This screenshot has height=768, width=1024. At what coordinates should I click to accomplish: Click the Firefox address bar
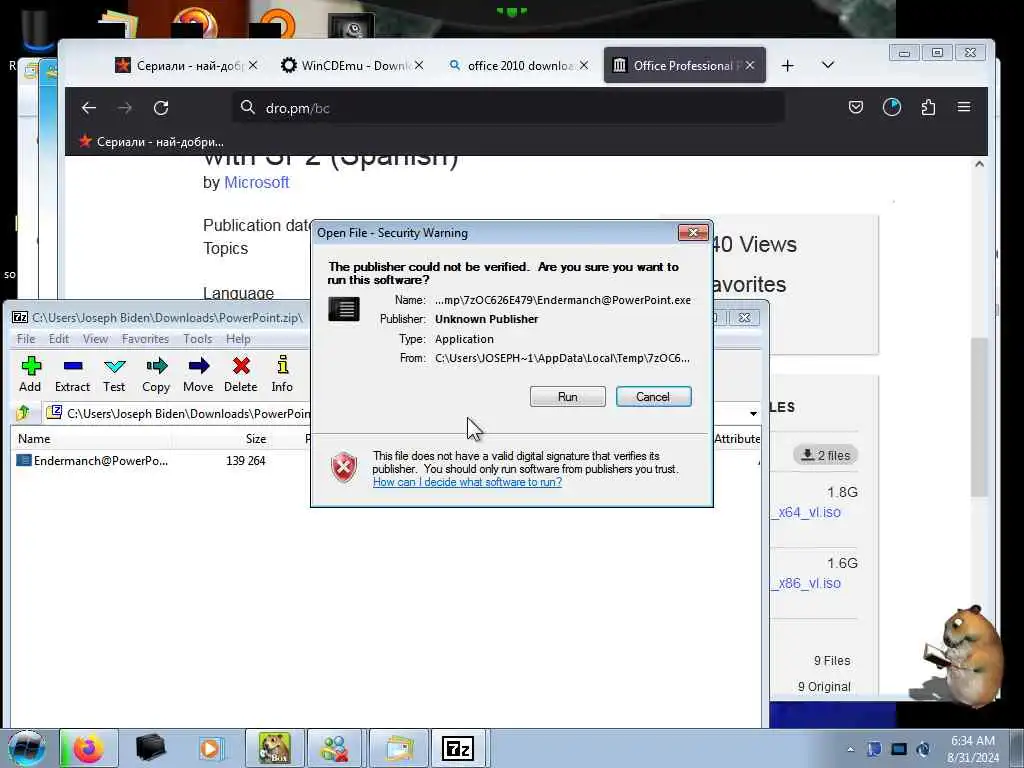pyautogui.click(x=508, y=108)
